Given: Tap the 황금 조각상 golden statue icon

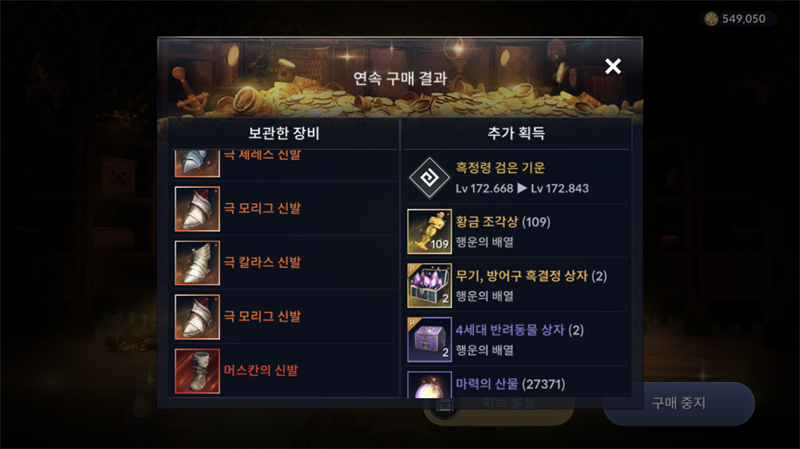Looking at the screenshot, I should click(430, 231).
